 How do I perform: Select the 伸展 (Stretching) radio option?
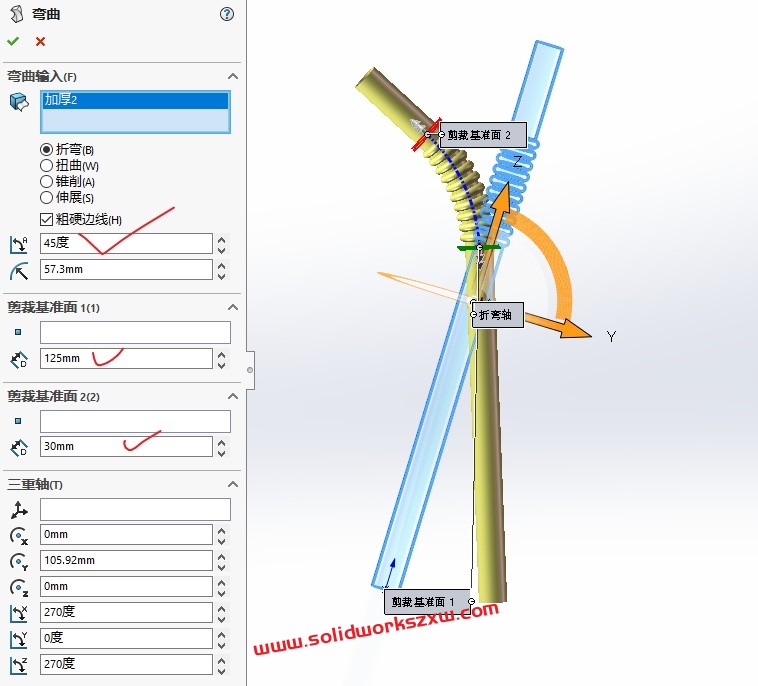(46, 197)
